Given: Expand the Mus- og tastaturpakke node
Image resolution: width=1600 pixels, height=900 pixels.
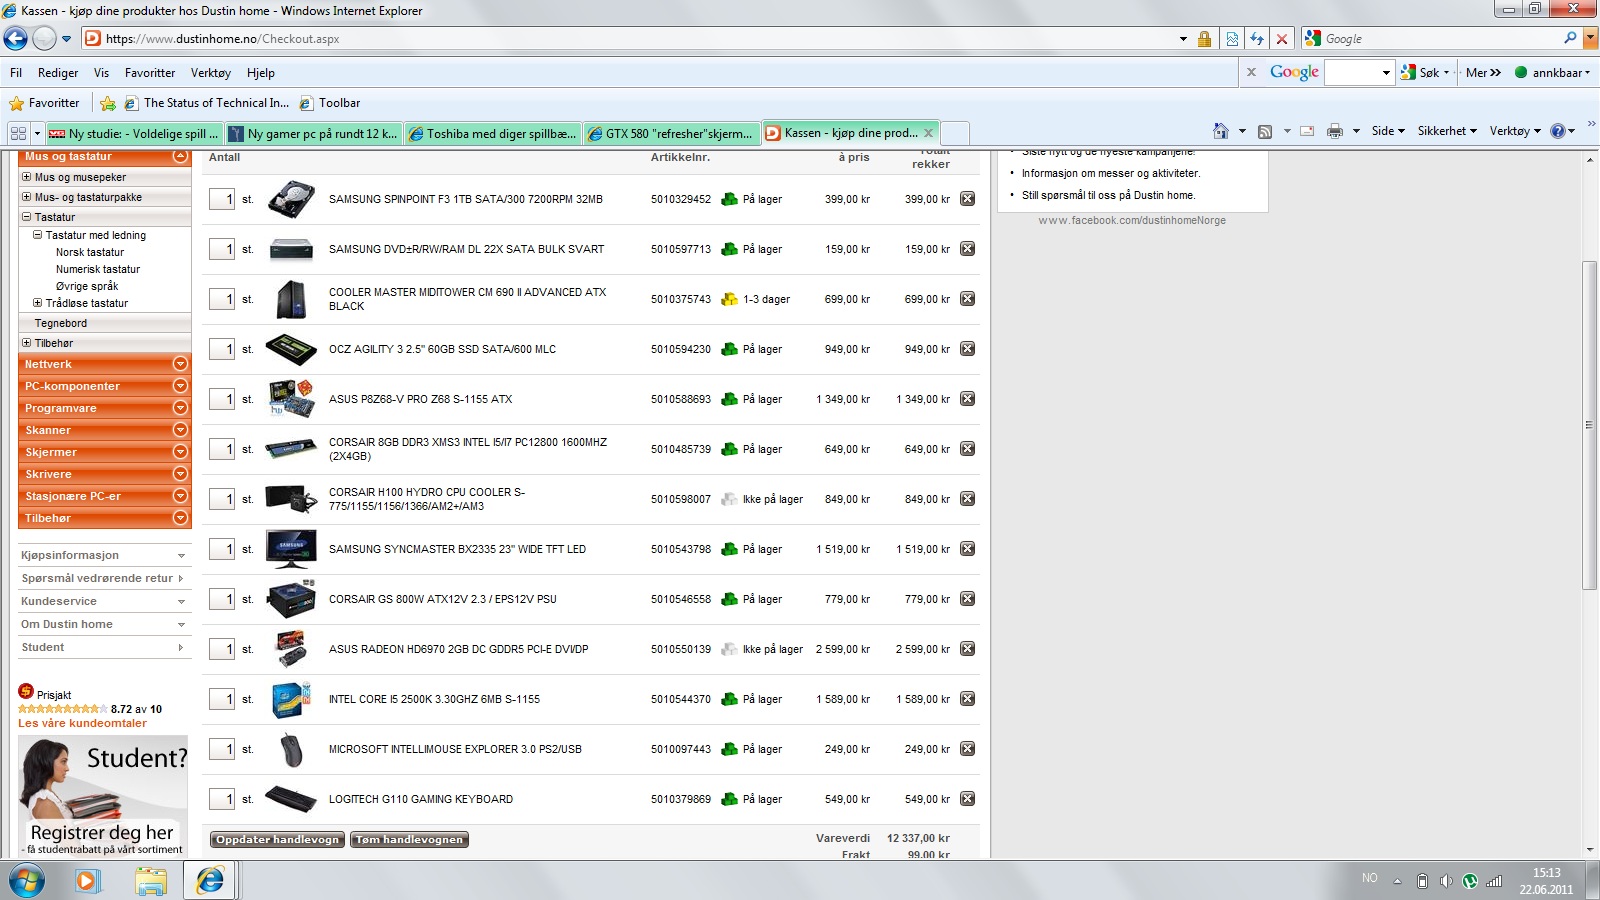Looking at the screenshot, I should [x=27, y=197].
